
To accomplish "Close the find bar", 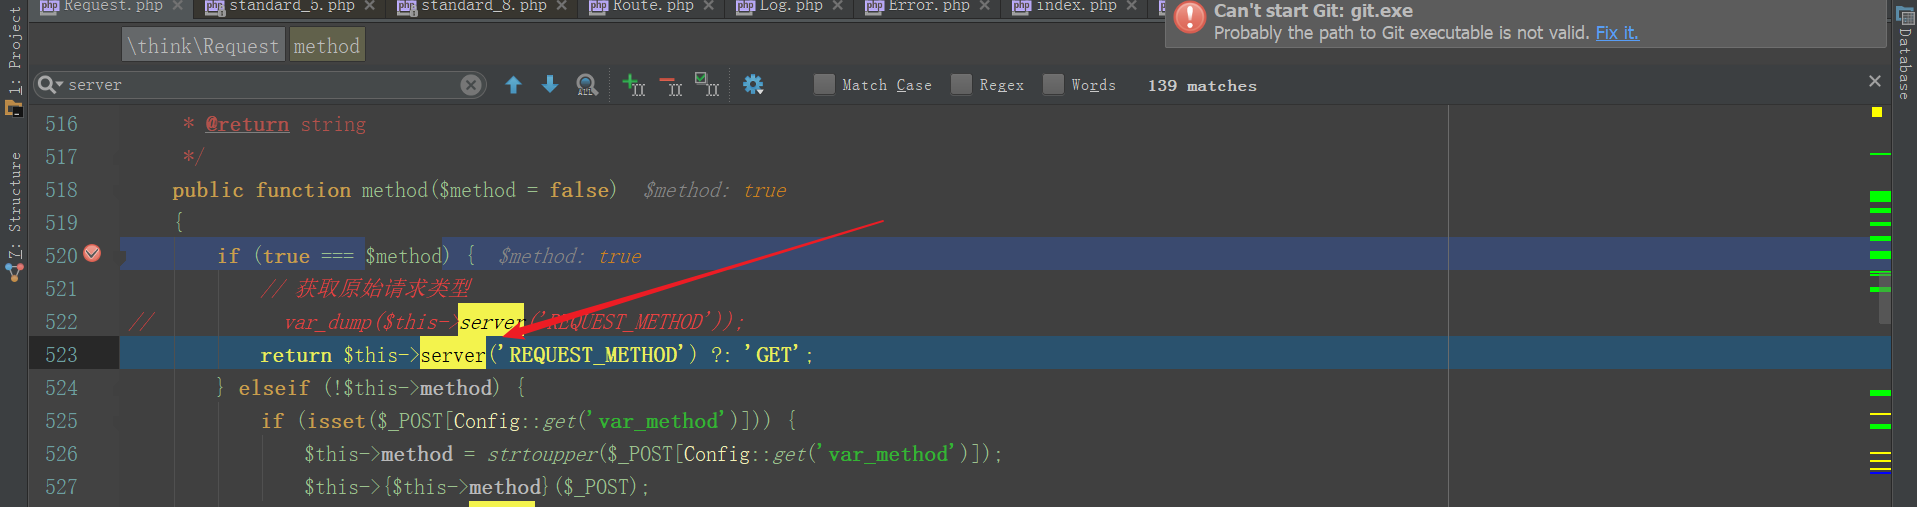I will (1875, 81).
